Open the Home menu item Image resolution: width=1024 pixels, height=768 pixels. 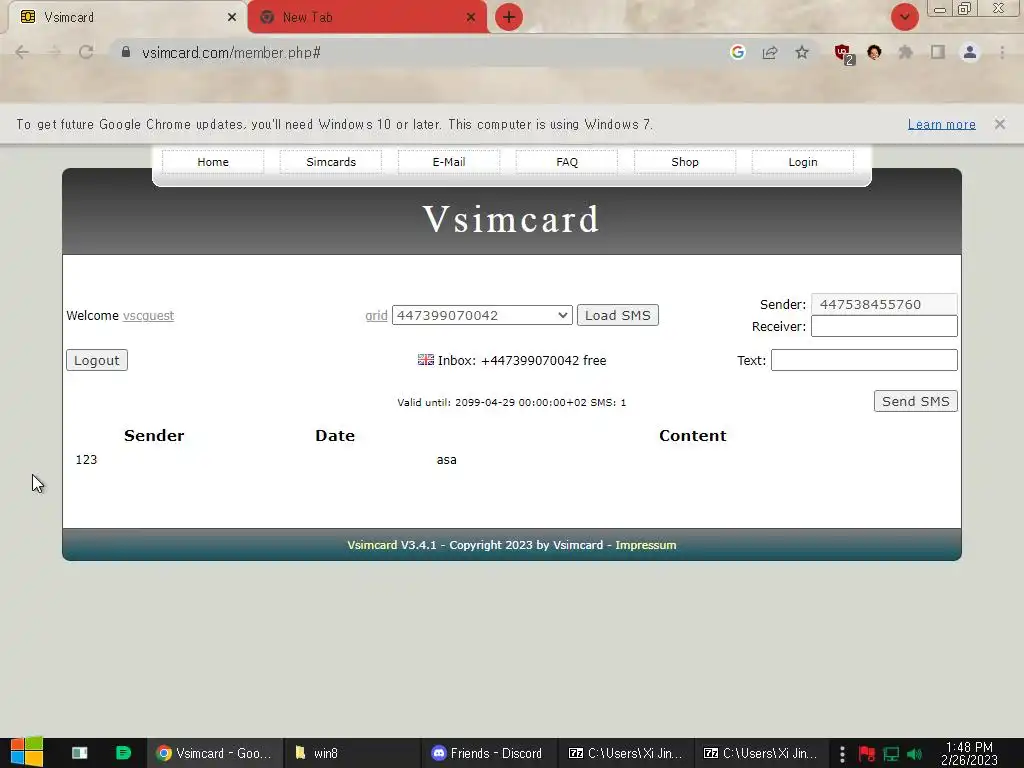tap(213, 162)
